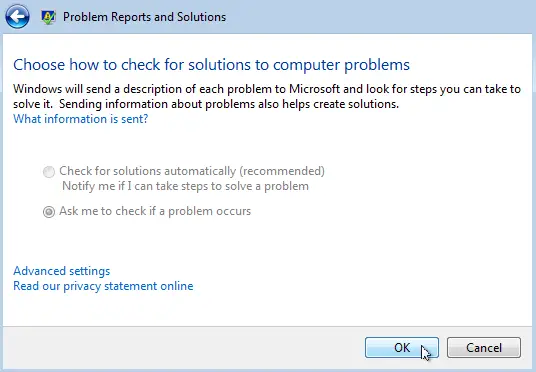Confirm with the OK button
This screenshot has width=536, height=372.
pyautogui.click(x=402, y=347)
